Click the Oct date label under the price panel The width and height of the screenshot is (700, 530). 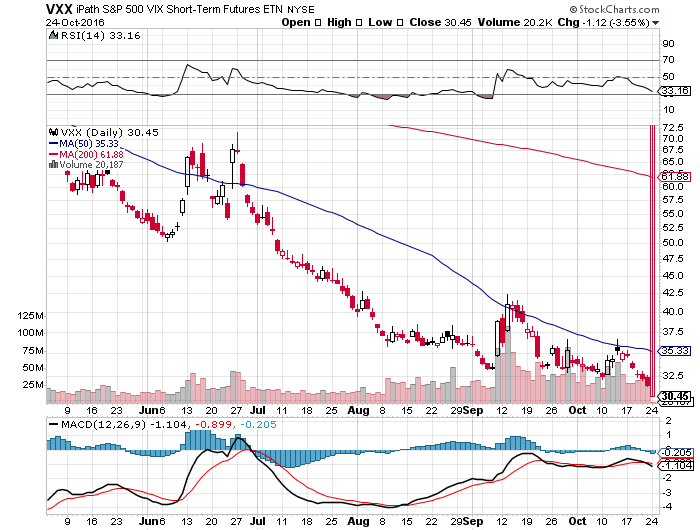[578, 410]
